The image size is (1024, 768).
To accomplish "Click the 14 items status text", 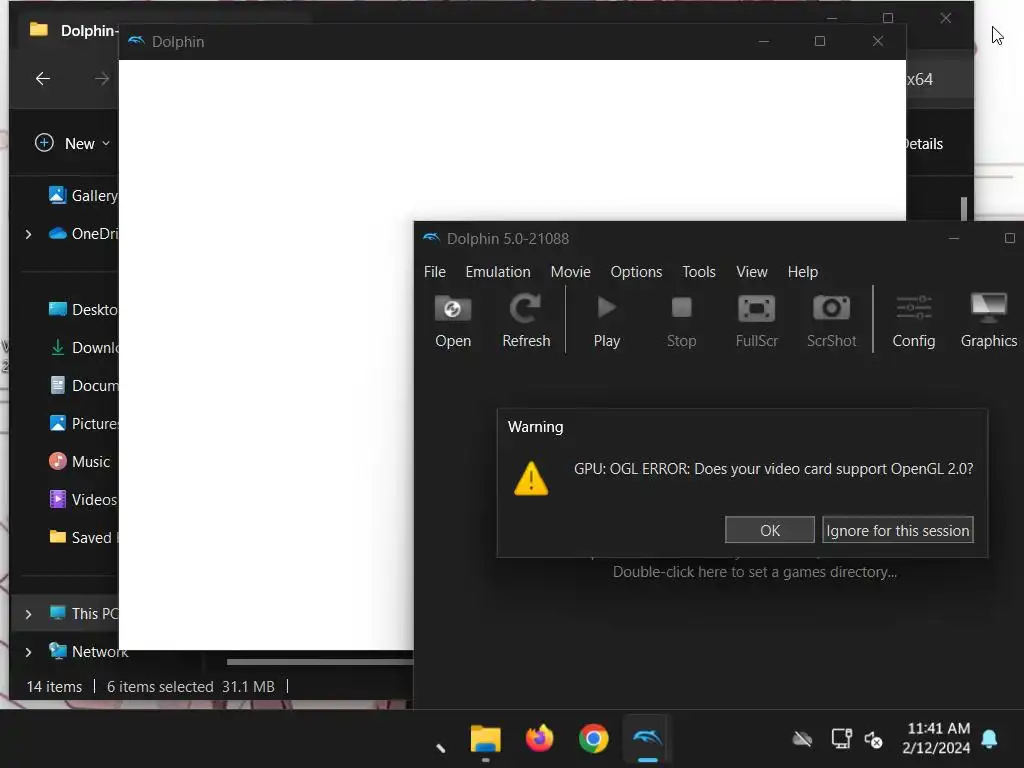I will (54, 686).
